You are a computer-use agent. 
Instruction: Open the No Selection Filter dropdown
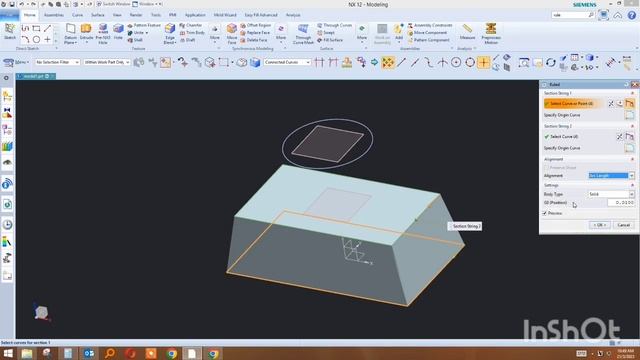(57, 62)
